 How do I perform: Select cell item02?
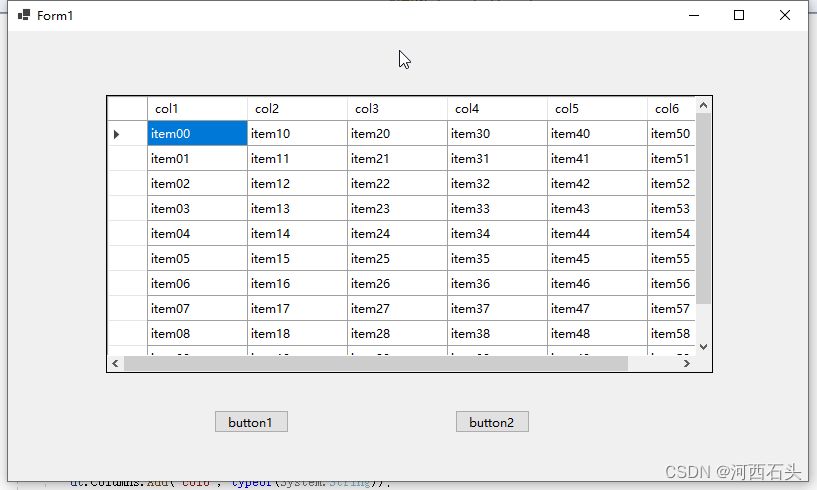click(197, 183)
